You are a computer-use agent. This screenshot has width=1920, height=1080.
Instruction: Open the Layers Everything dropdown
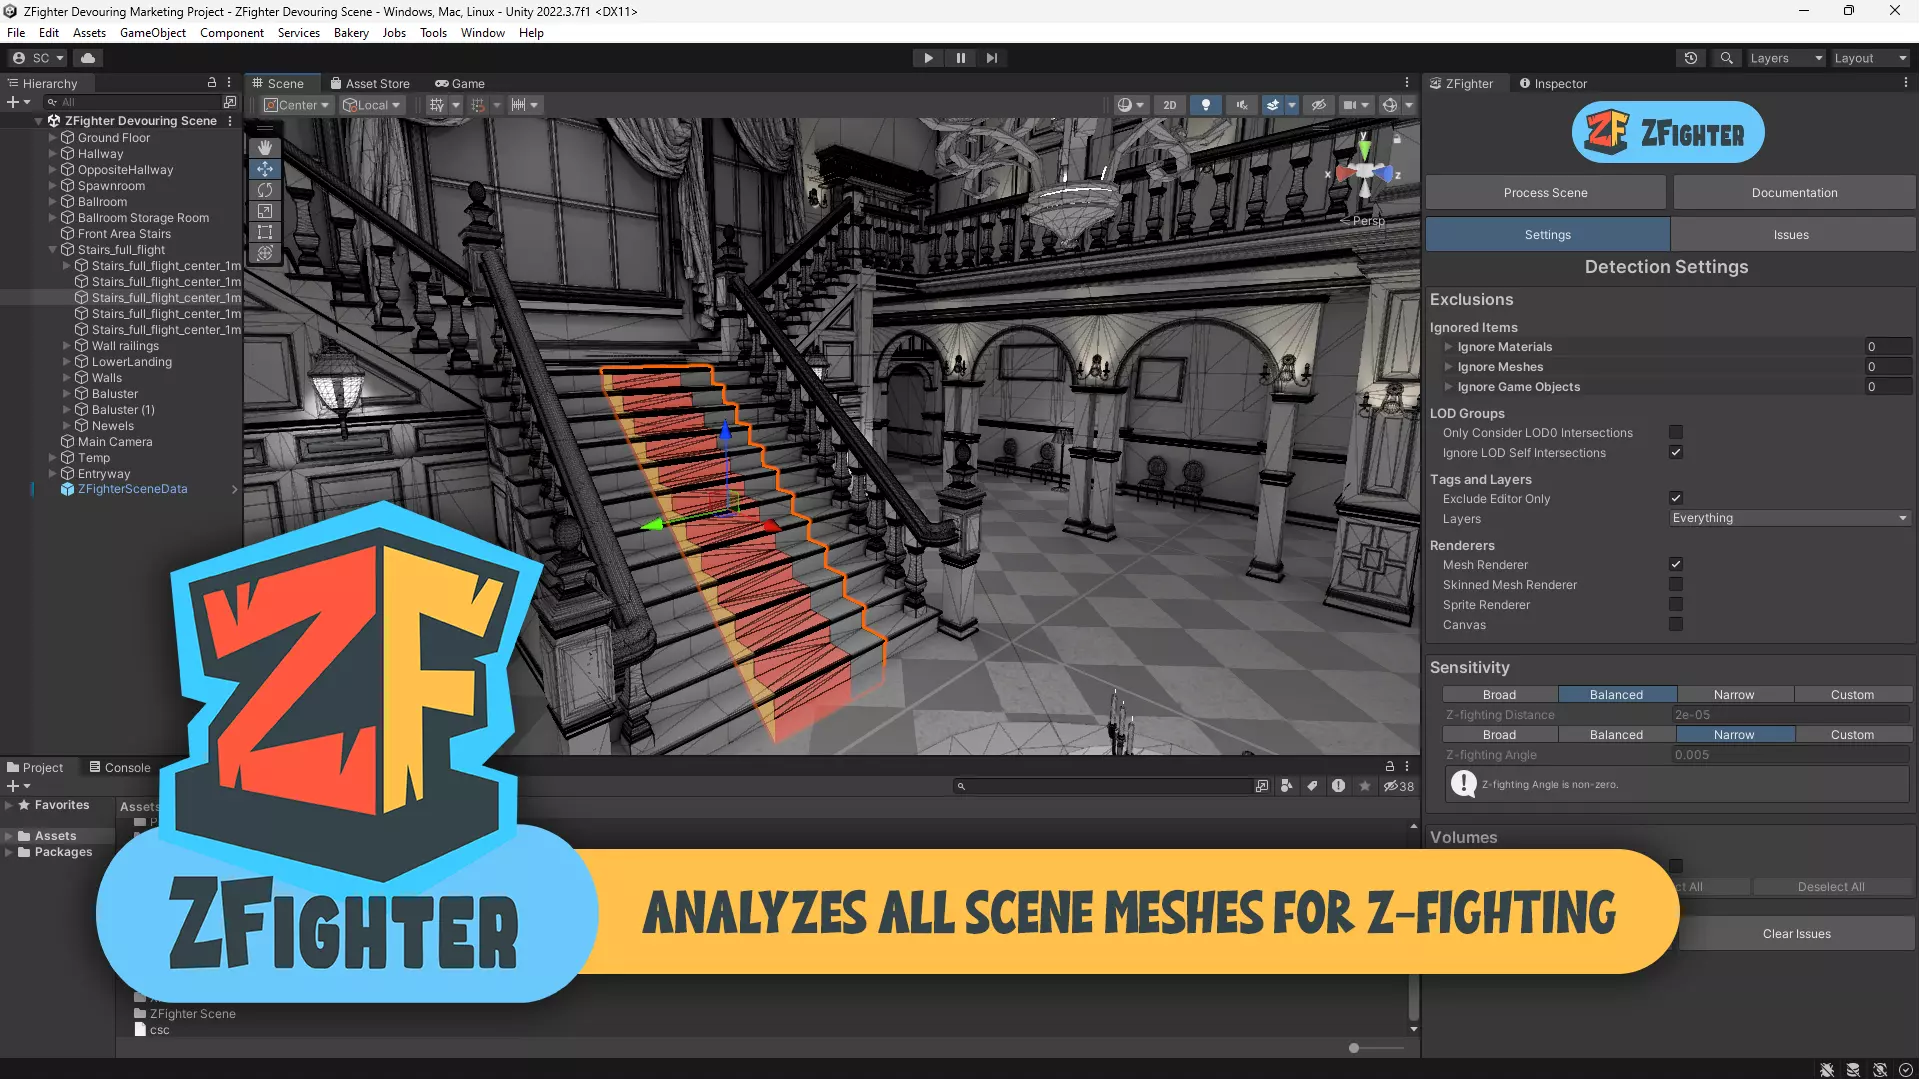[x=1789, y=518]
